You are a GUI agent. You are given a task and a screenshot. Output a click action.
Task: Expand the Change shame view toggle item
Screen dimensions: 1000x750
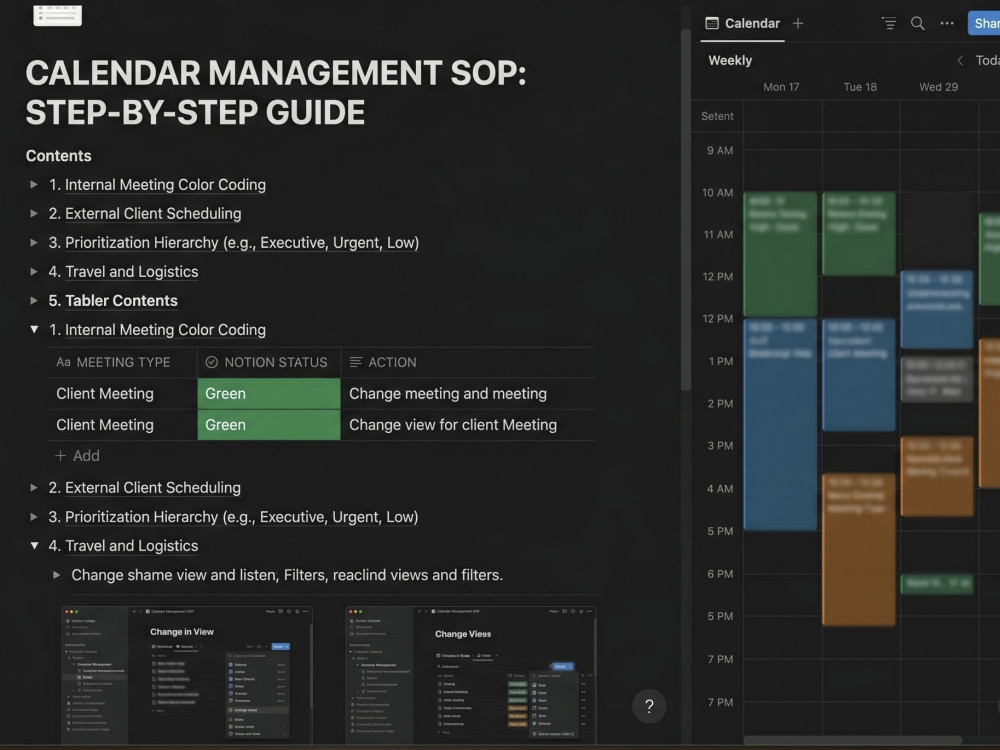(x=56, y=575)
